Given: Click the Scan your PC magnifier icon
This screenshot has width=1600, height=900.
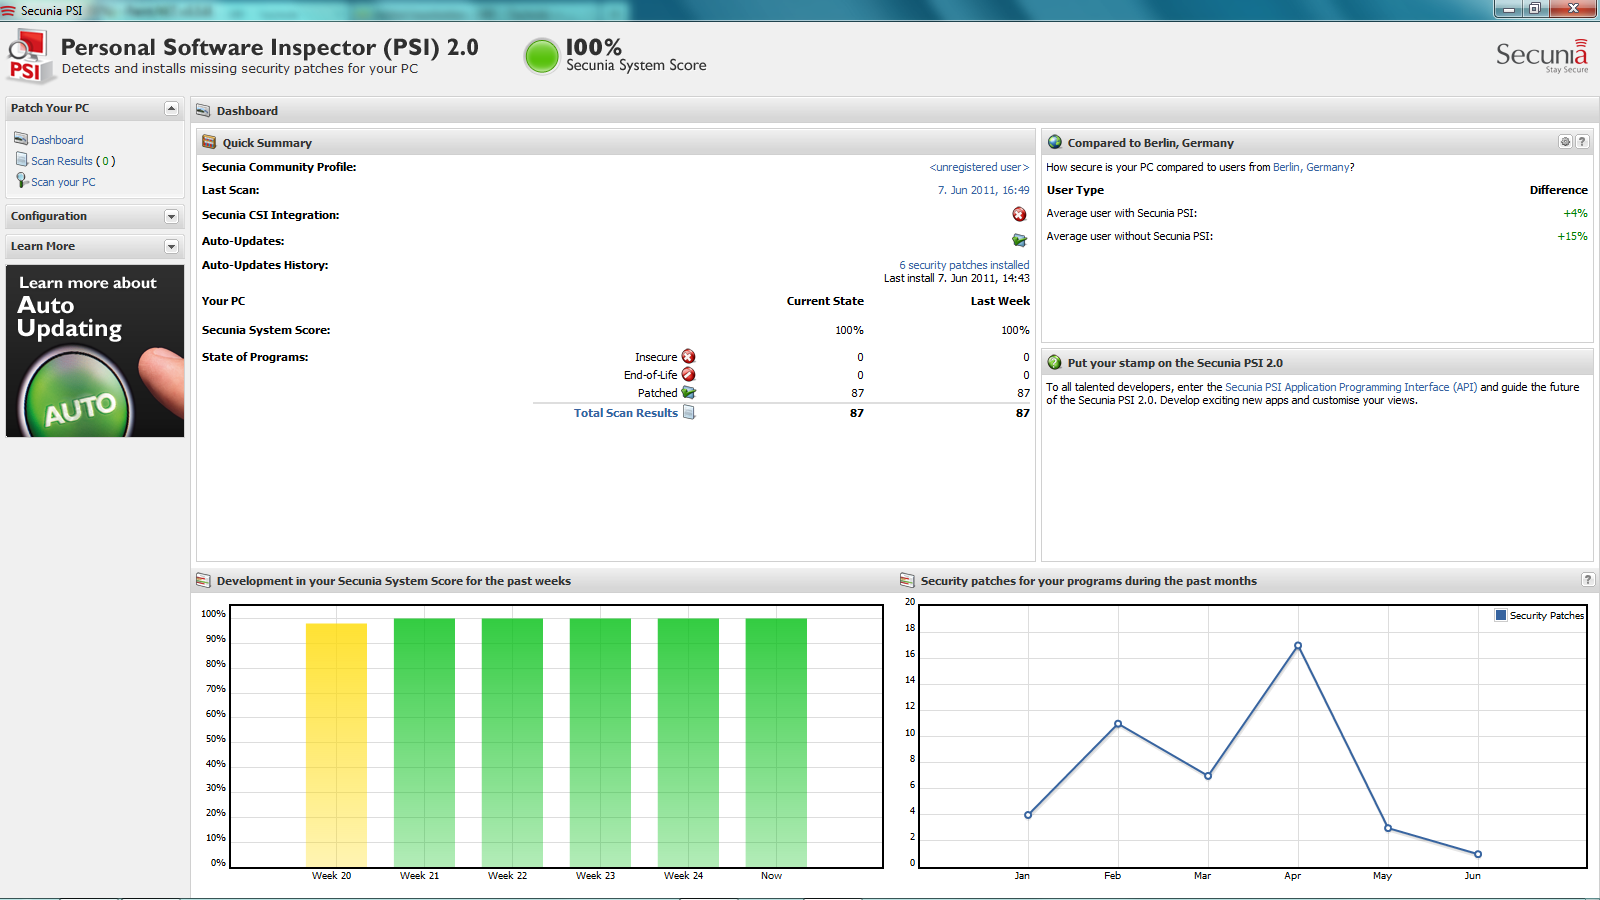Looking at the screenshot, I should click(x=21, y=181).
